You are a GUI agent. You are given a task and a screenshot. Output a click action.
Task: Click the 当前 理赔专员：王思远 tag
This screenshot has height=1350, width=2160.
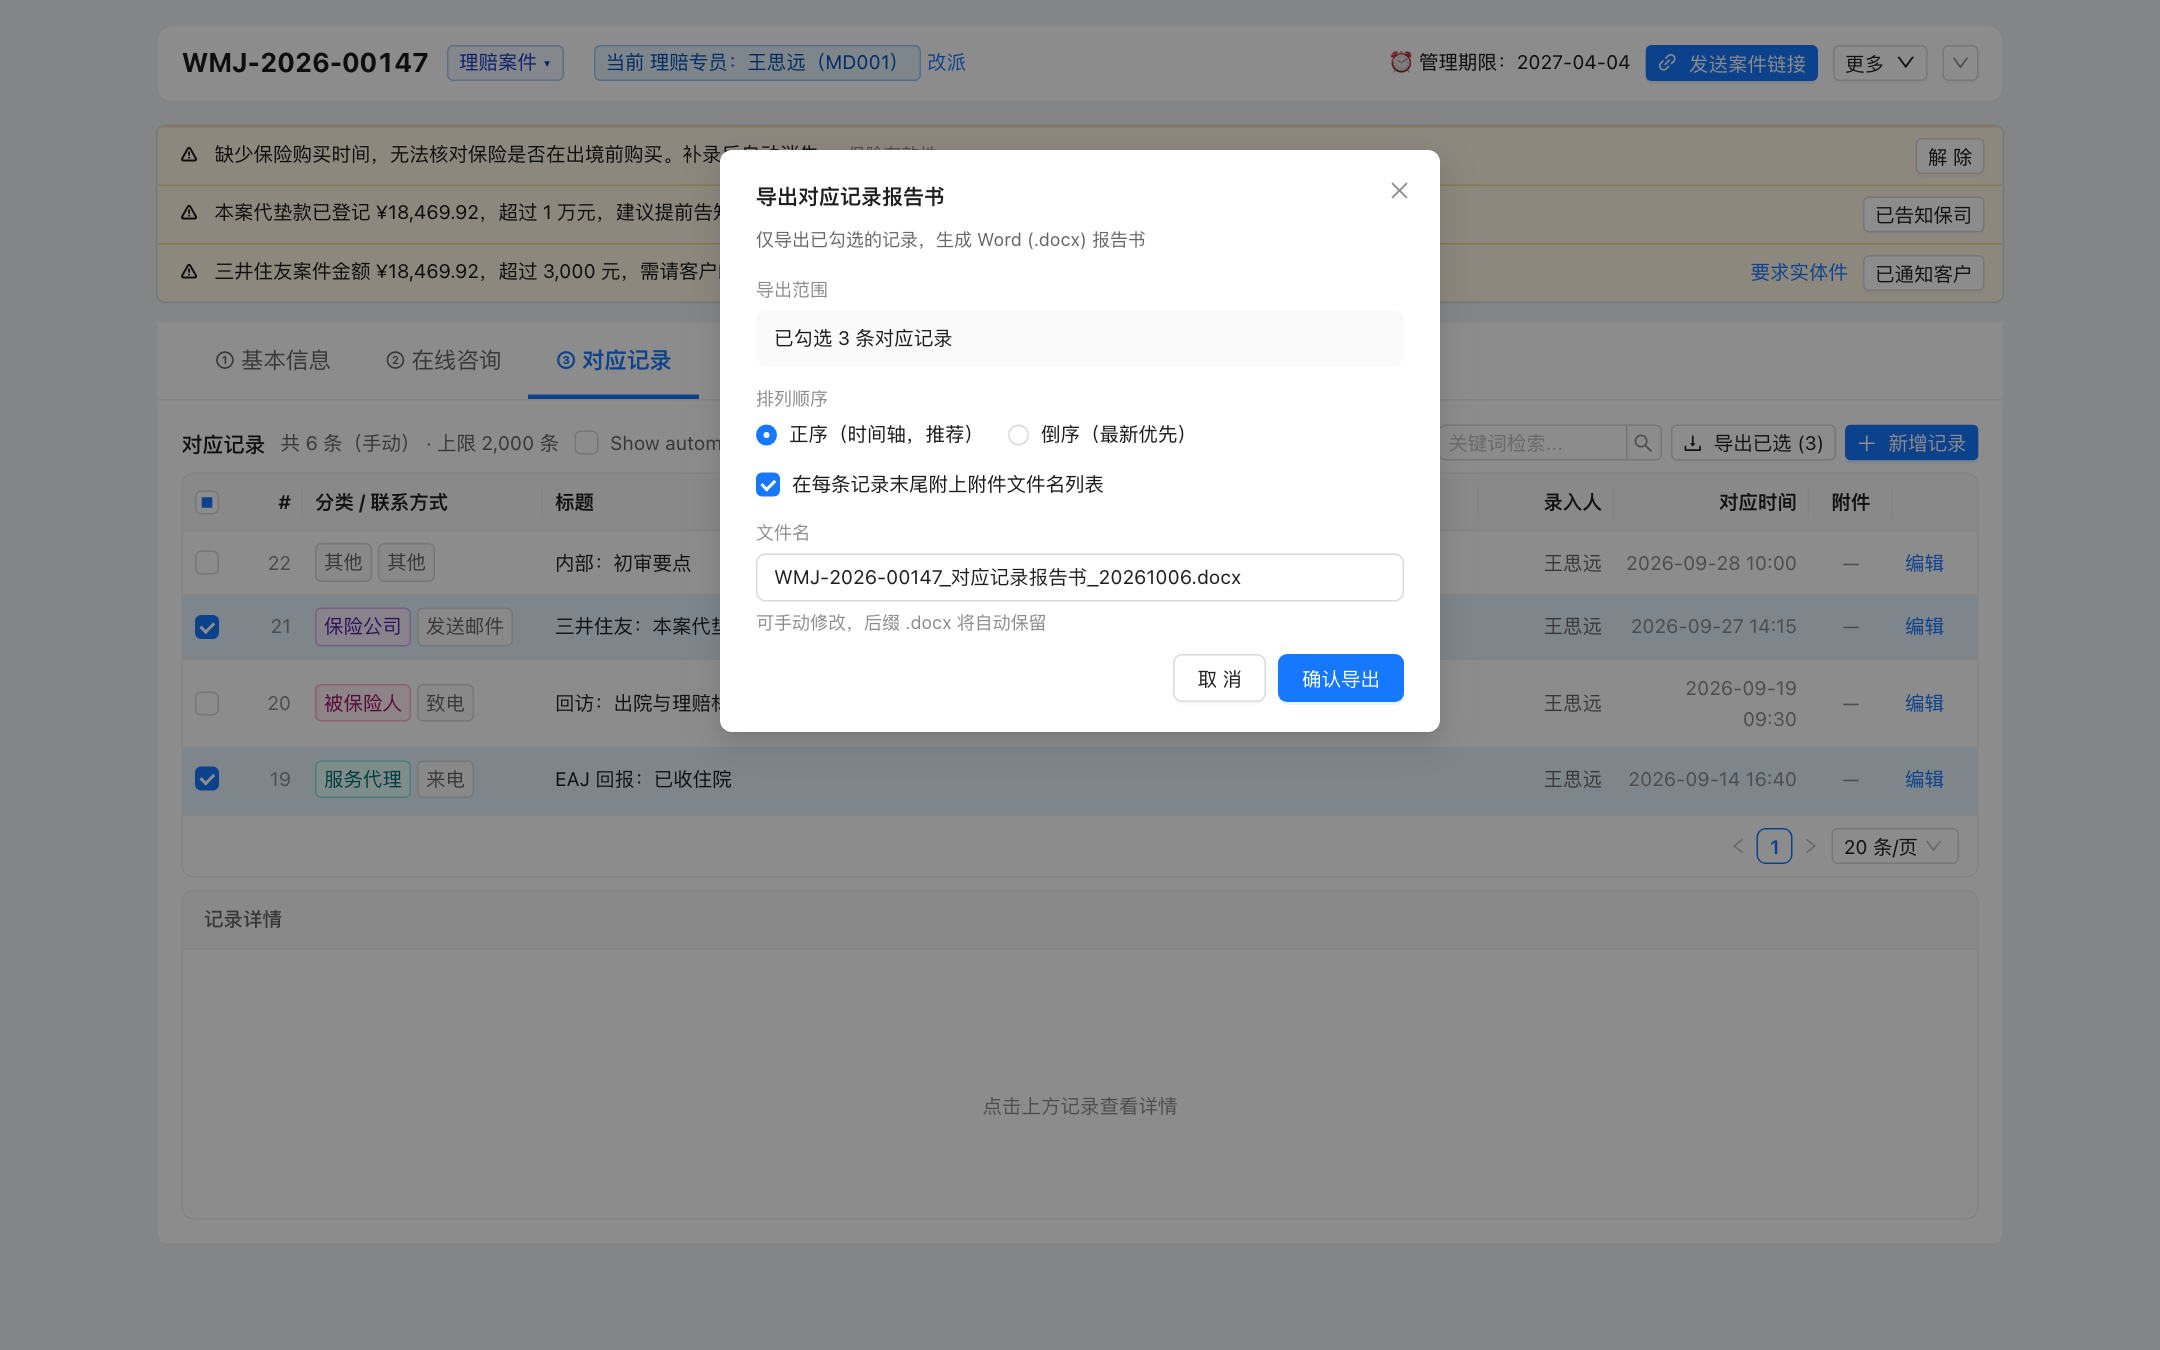(757, 63)
